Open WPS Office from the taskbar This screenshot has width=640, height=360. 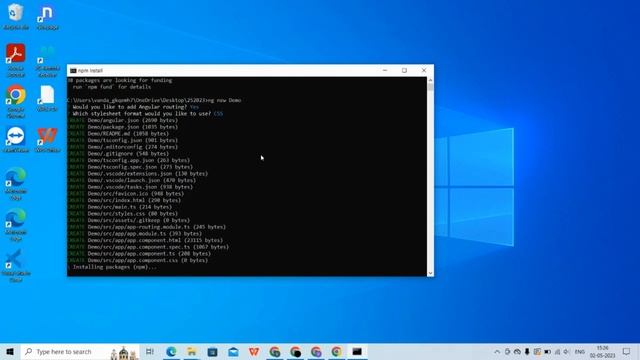click(254, 351)
